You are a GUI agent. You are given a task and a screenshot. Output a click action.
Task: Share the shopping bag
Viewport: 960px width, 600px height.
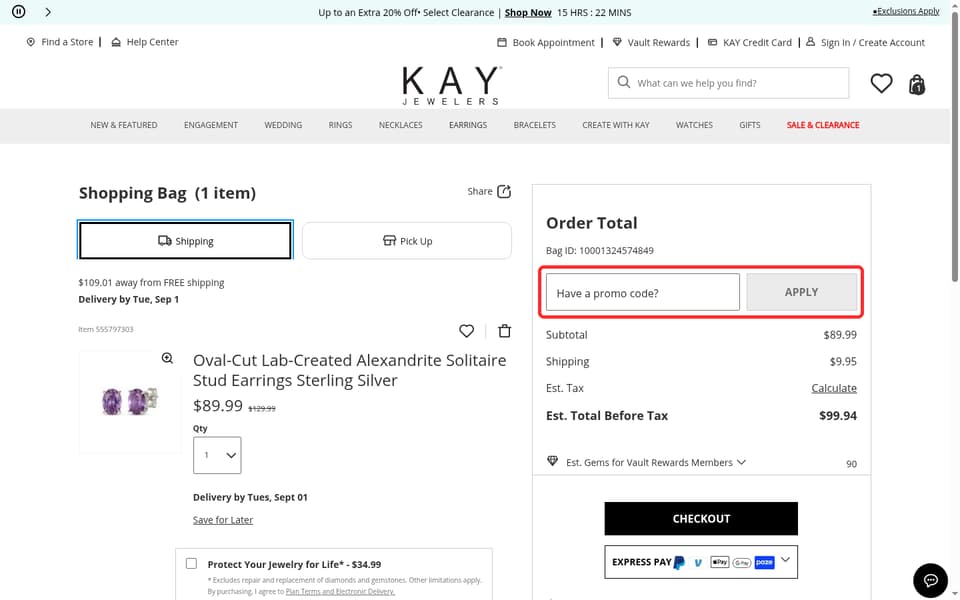click(489, 191)
